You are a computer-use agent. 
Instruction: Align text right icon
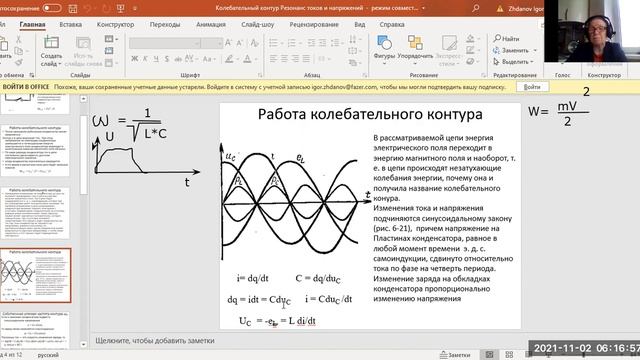[295, 59]
